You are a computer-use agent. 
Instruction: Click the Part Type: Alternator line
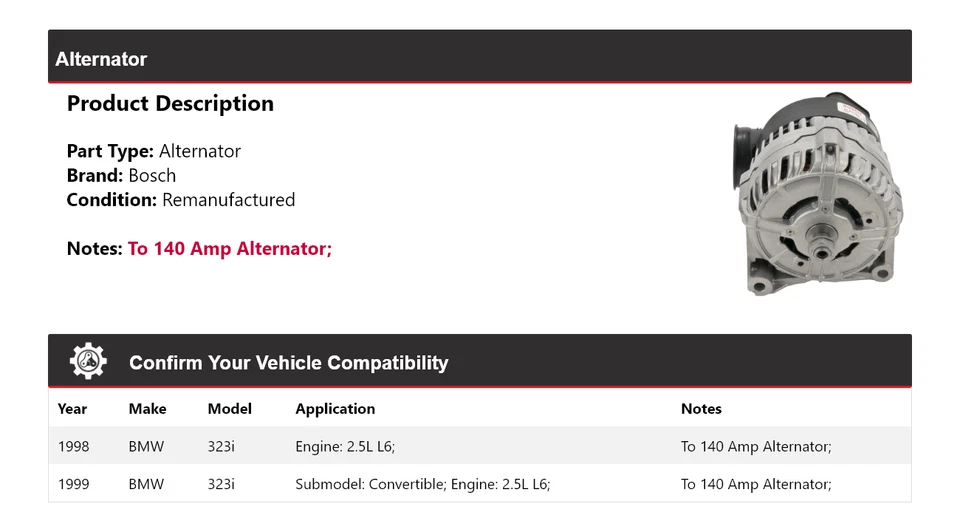pos(154,151)
